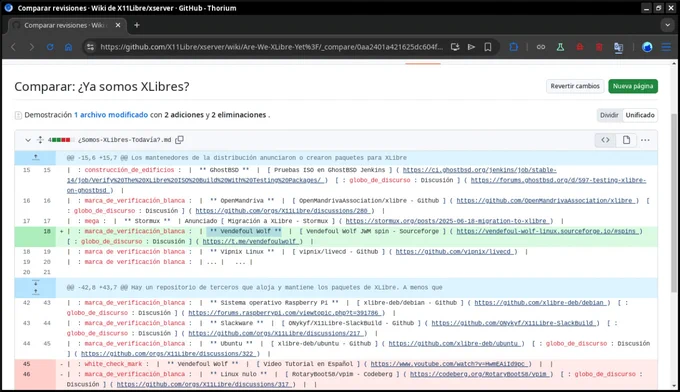The width and height of the screenshot is (680, 392).
Task: Click Nueva página button
Action: click(x=633, y=86)
